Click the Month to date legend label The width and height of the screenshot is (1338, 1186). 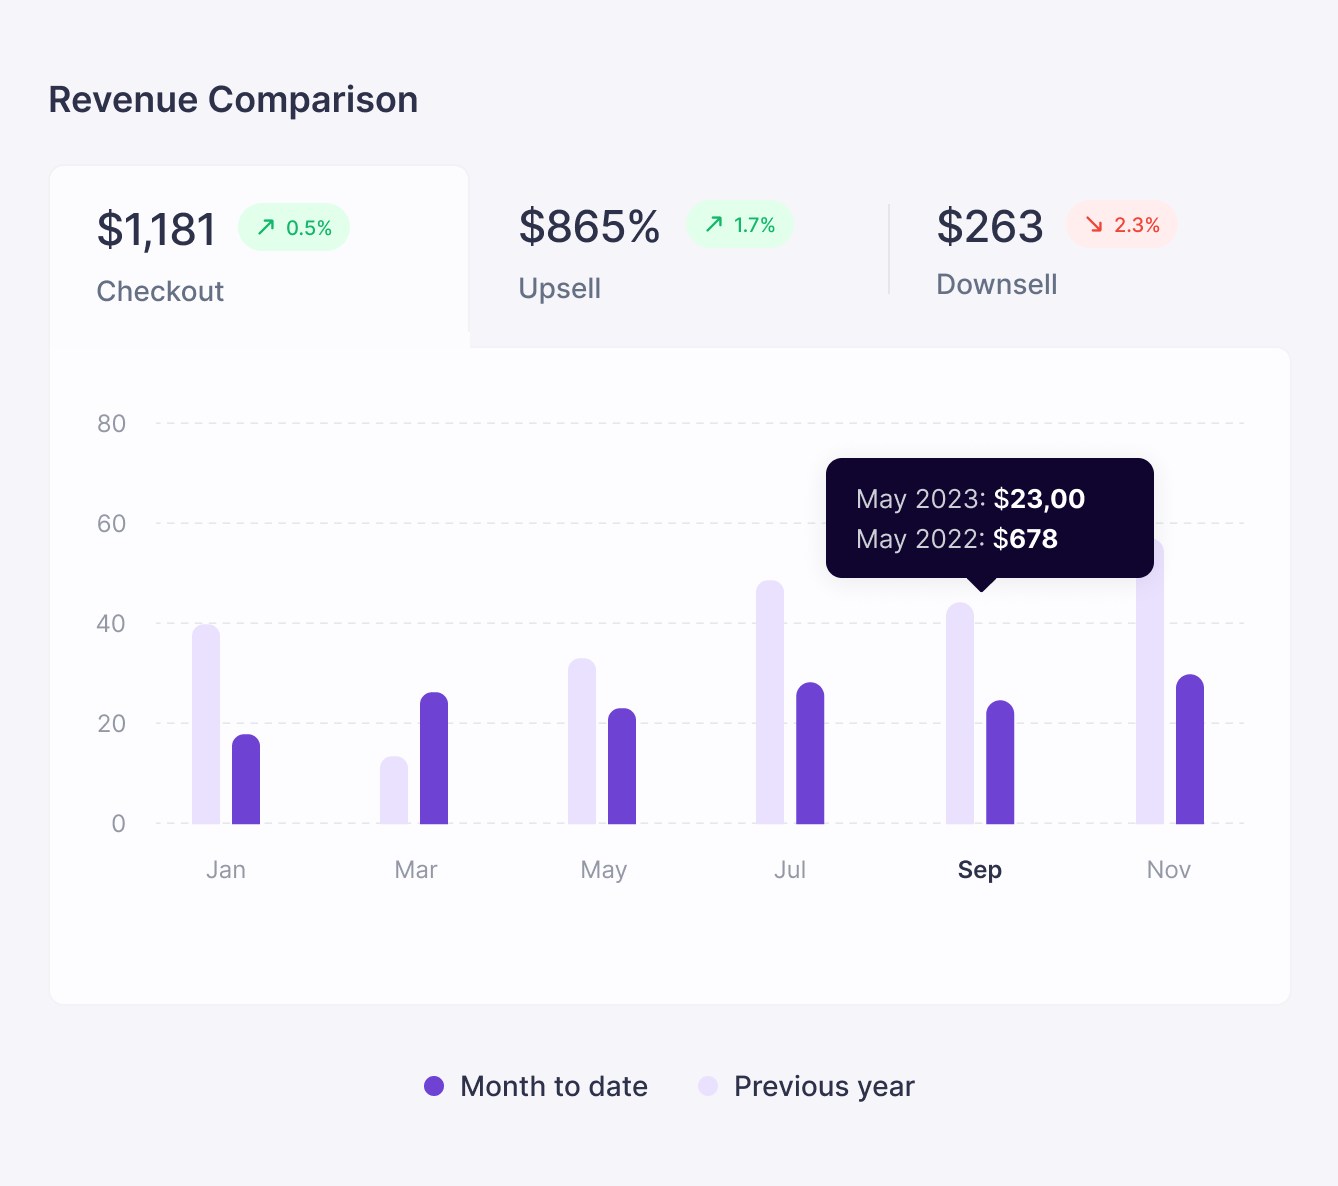[x=553, y=1086]
